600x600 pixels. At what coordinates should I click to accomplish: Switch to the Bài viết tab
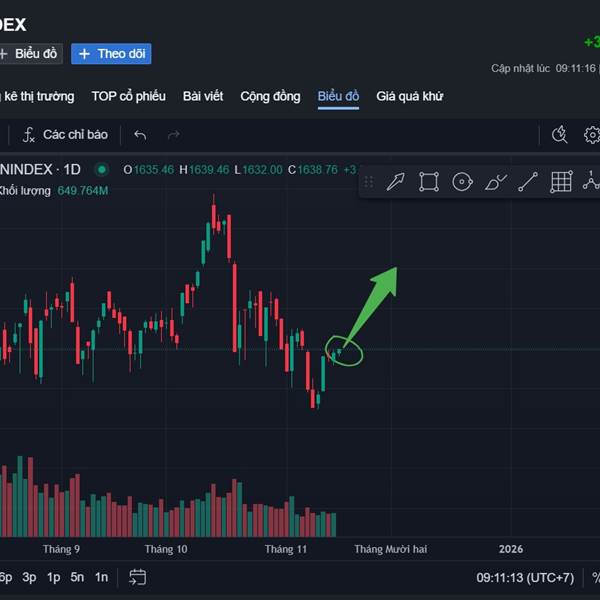coord(203,96)
